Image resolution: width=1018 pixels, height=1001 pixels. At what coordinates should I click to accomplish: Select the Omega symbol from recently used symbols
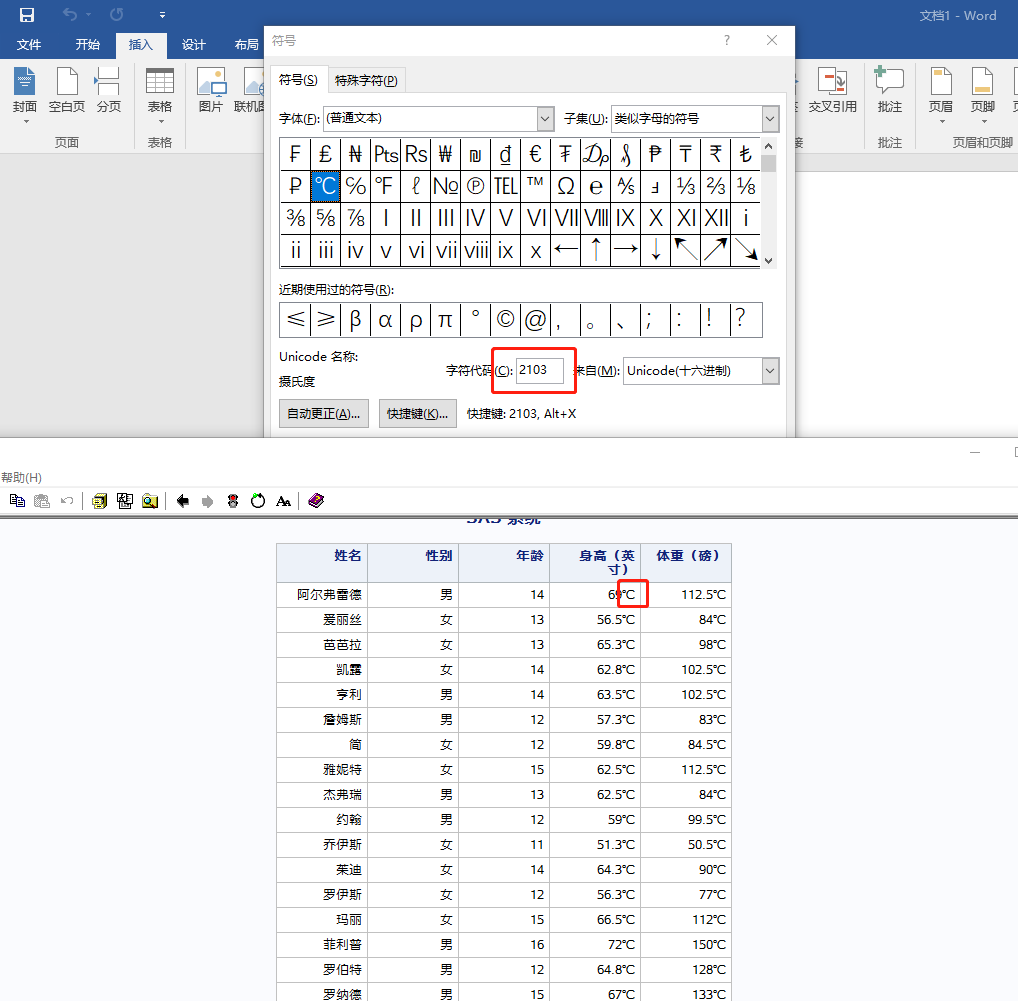566,186
